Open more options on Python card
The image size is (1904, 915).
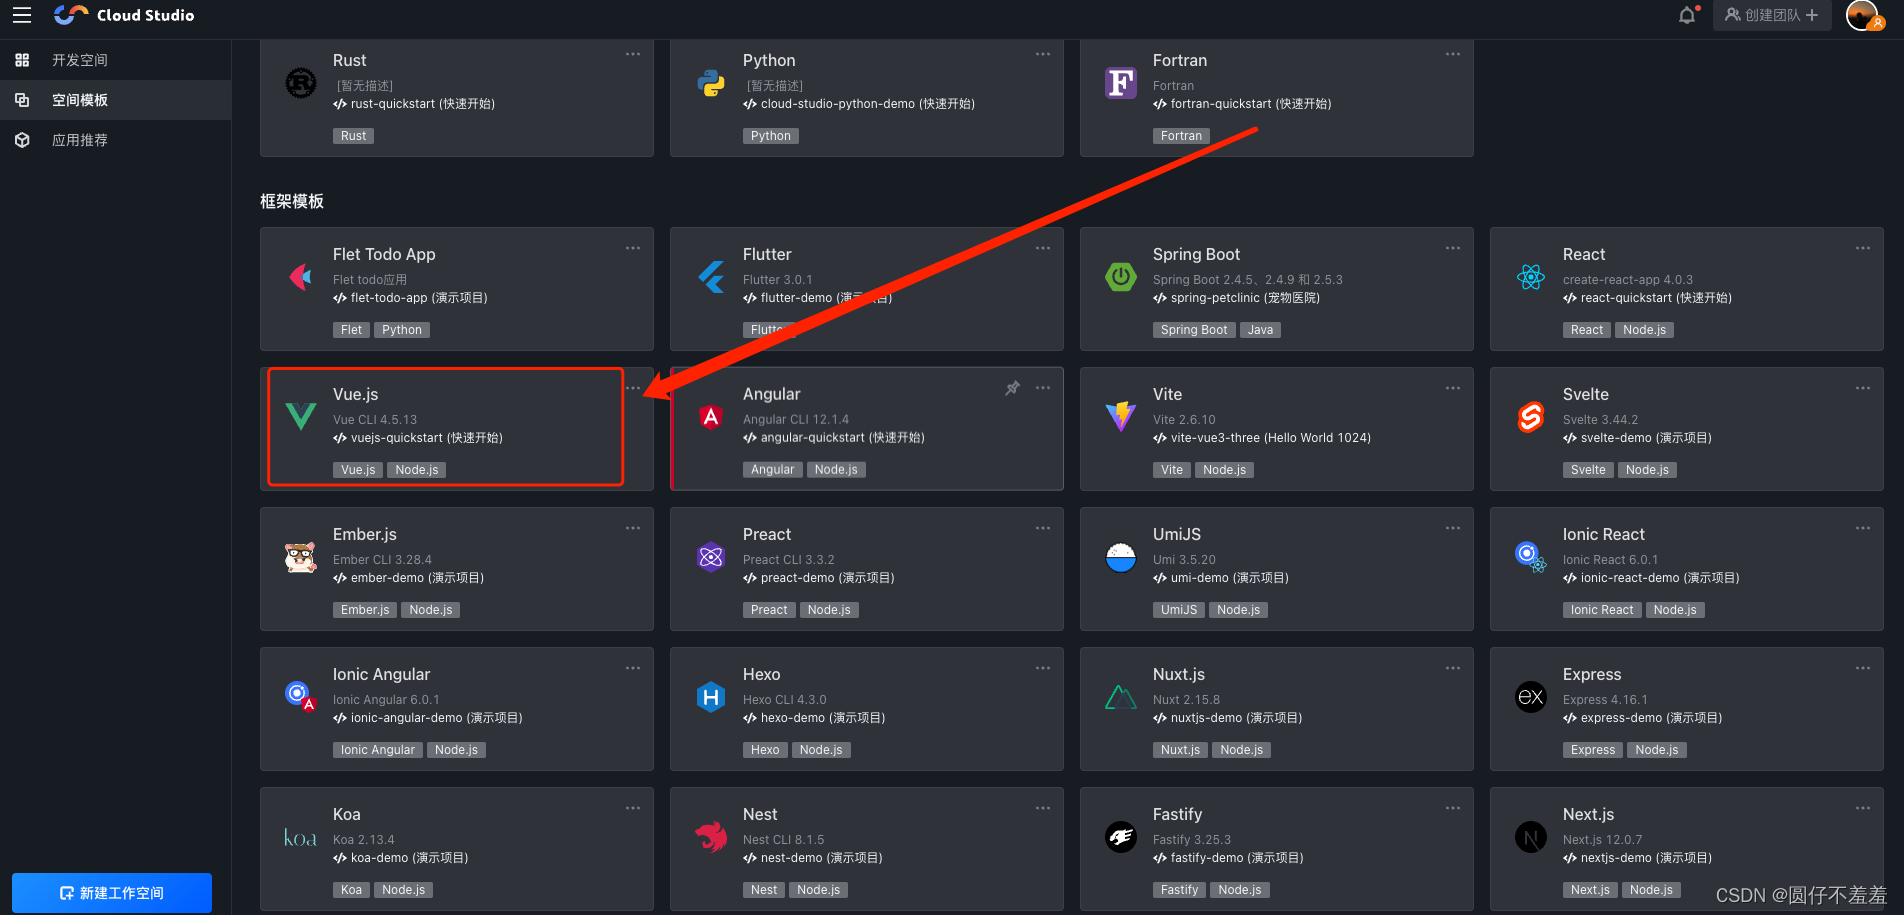point(1043,54)
